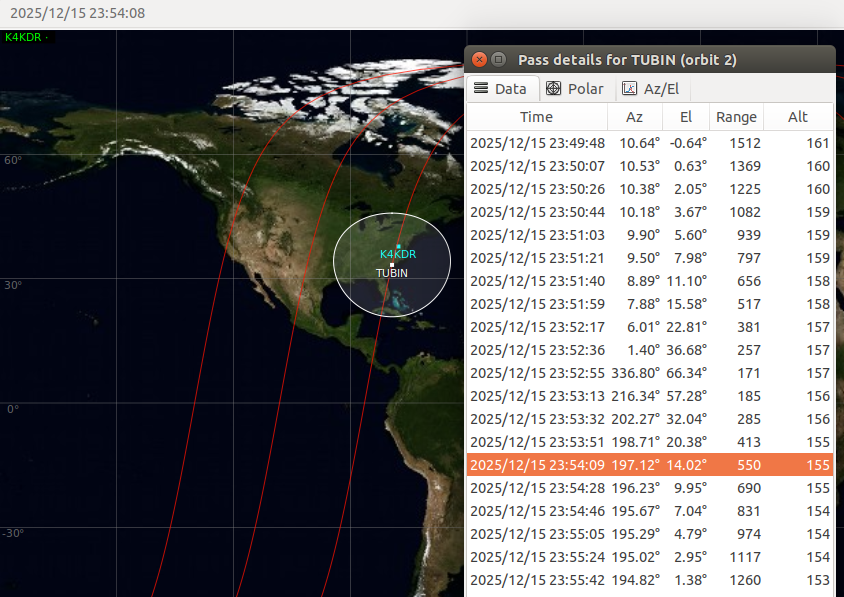The width and height of the screenshot is (844, 597).
Task: Click the pass details window maximize button
Action: click(x=498, y=59)
